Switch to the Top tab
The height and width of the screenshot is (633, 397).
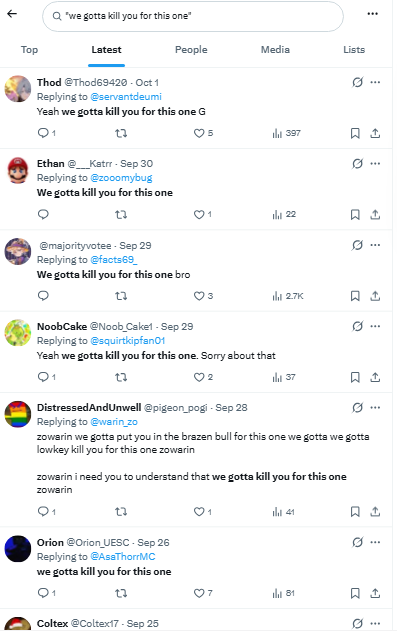[29, 50]
